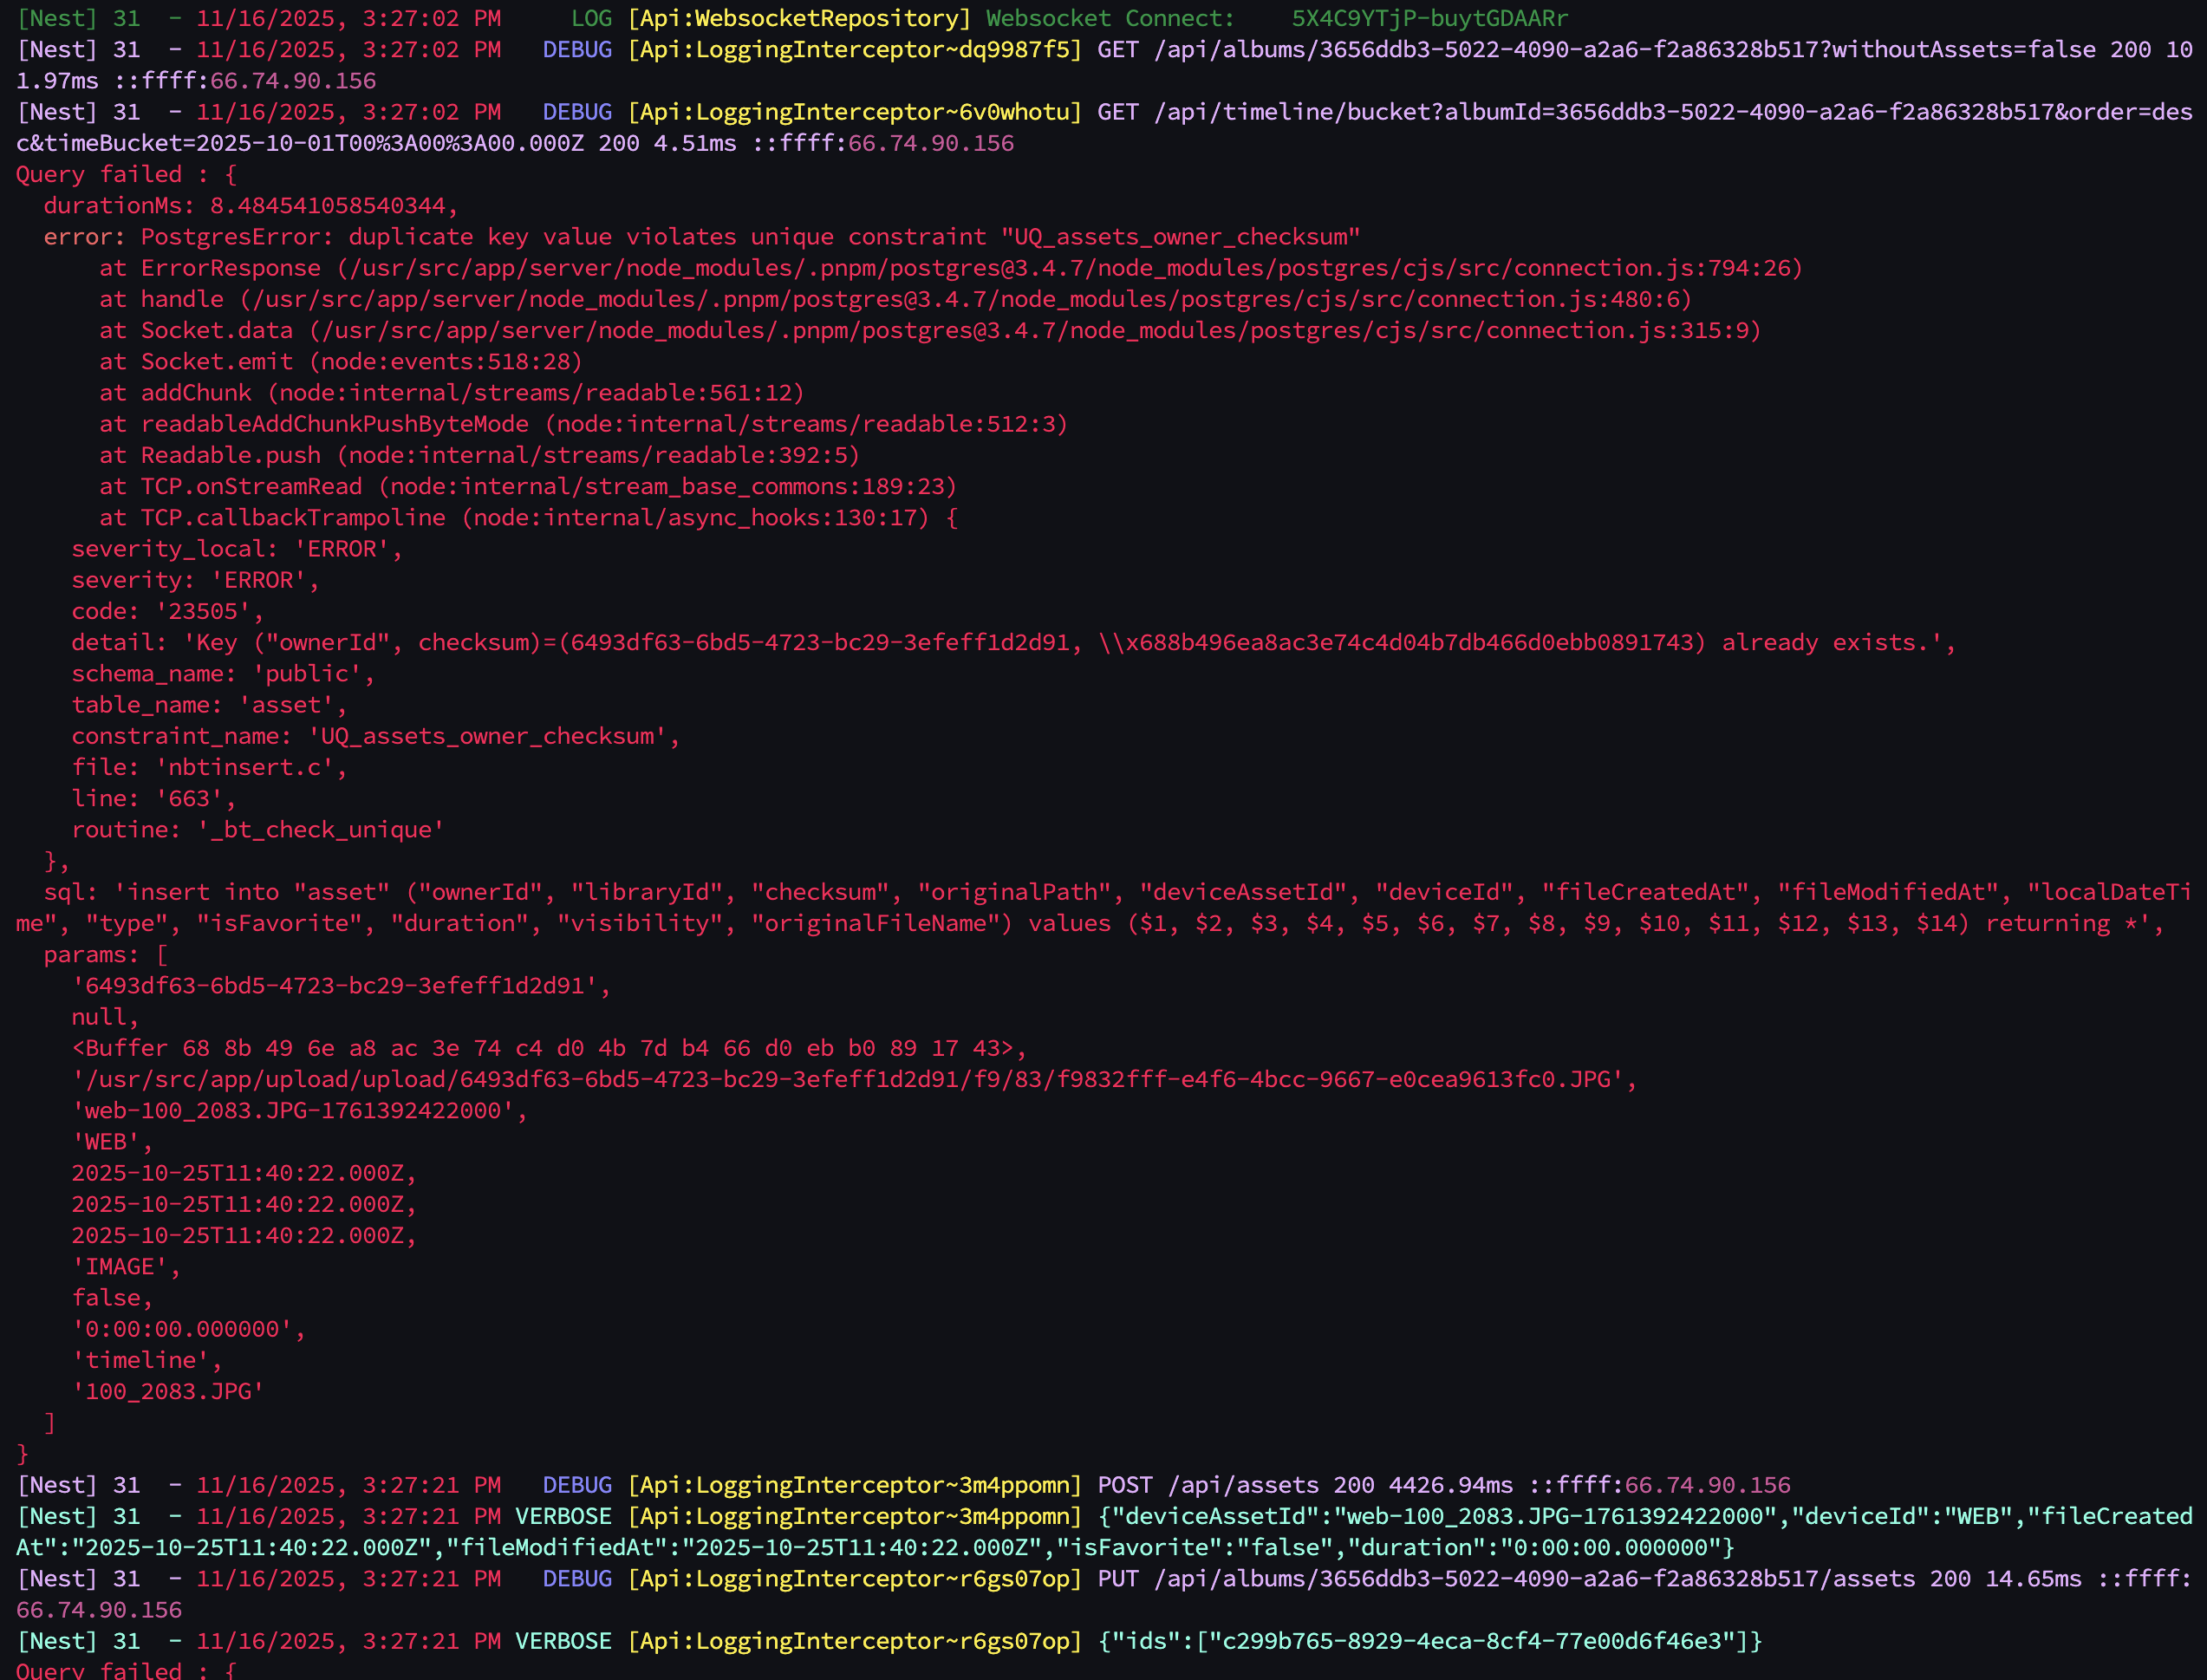Click the '100_2083.JPG' original file name
The height and width of the screenshot is (1680, 2207).
tap(167, 1392)
